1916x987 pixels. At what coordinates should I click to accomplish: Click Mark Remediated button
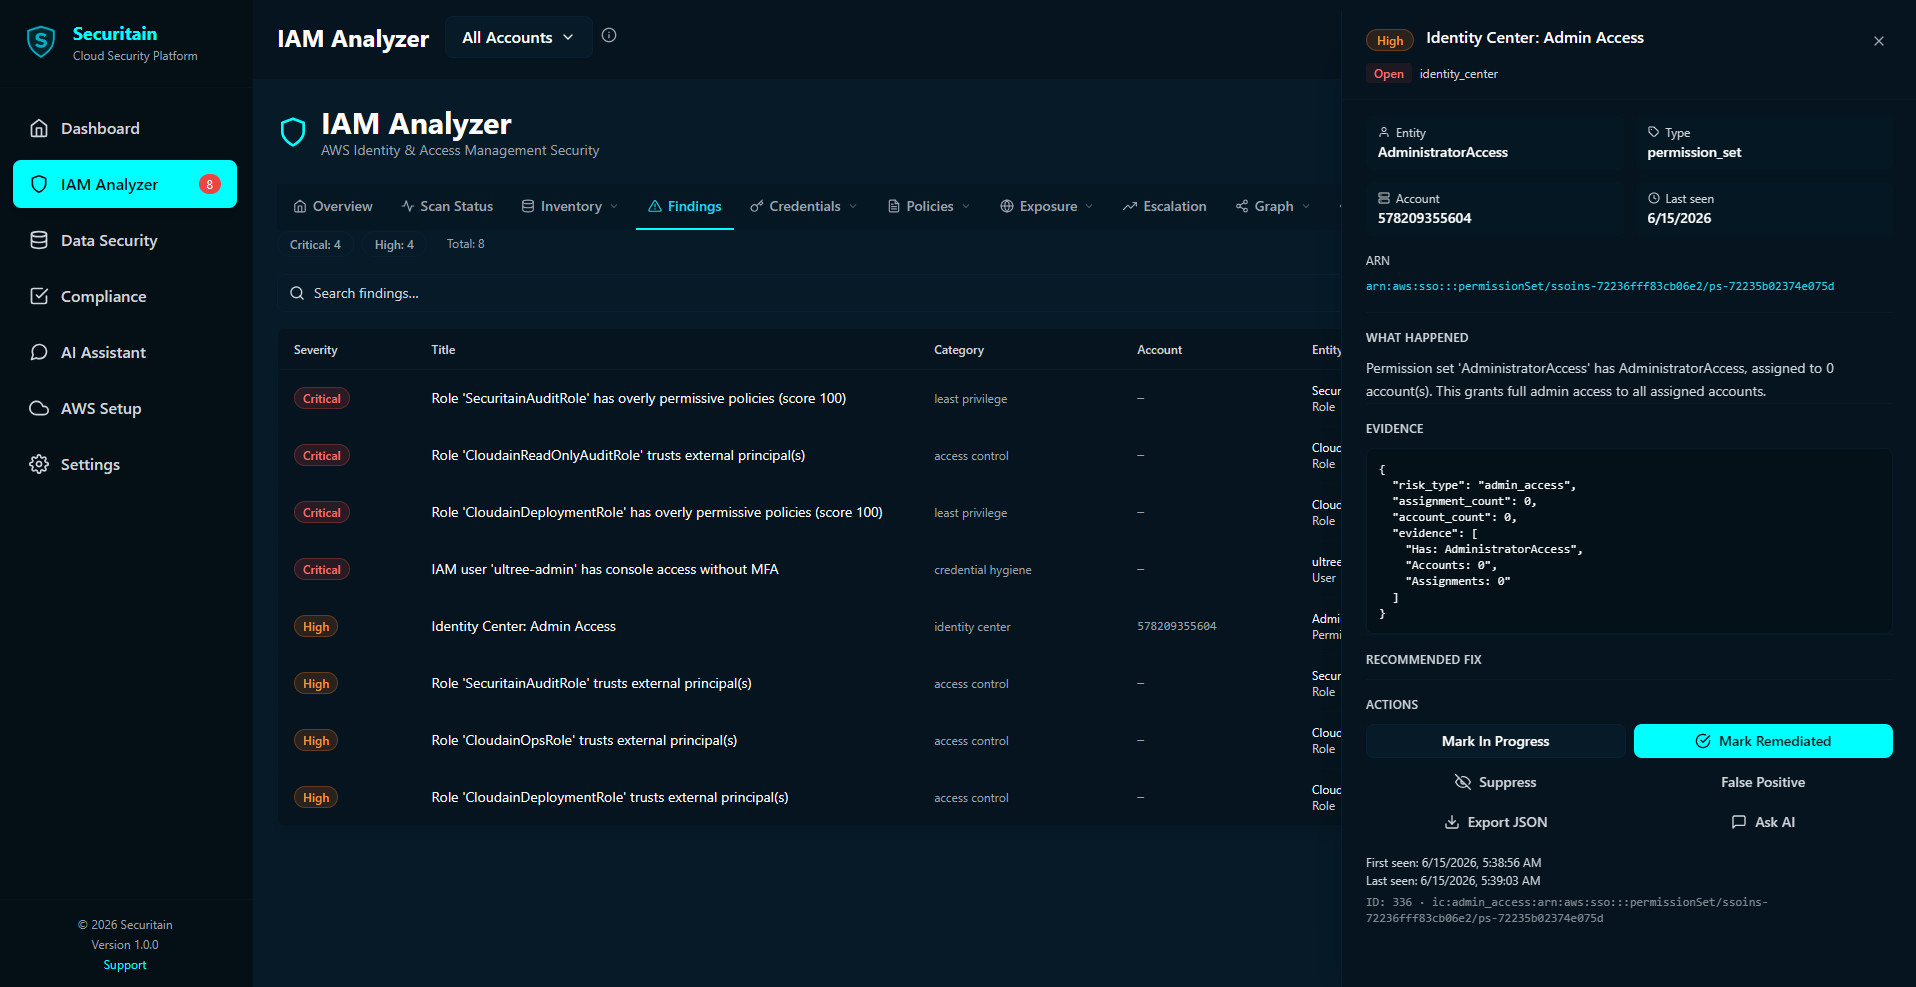[1763, 741]
